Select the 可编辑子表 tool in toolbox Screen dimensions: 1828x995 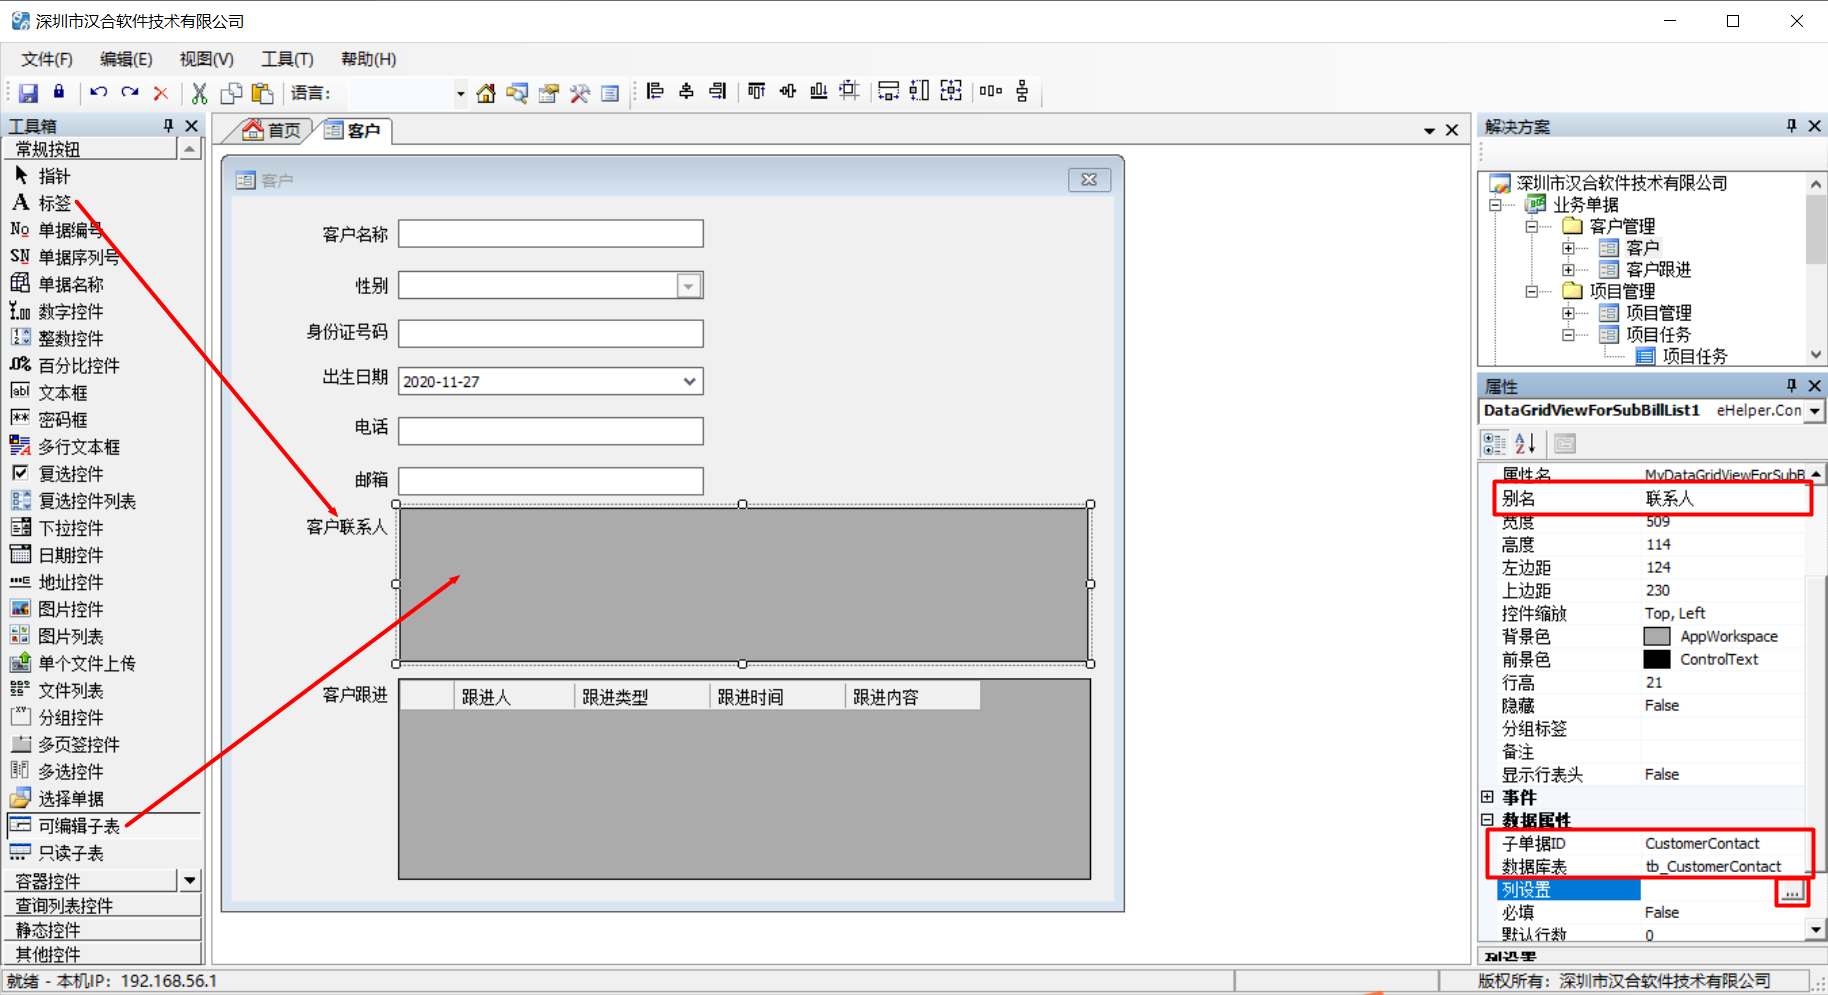[79, 826]
